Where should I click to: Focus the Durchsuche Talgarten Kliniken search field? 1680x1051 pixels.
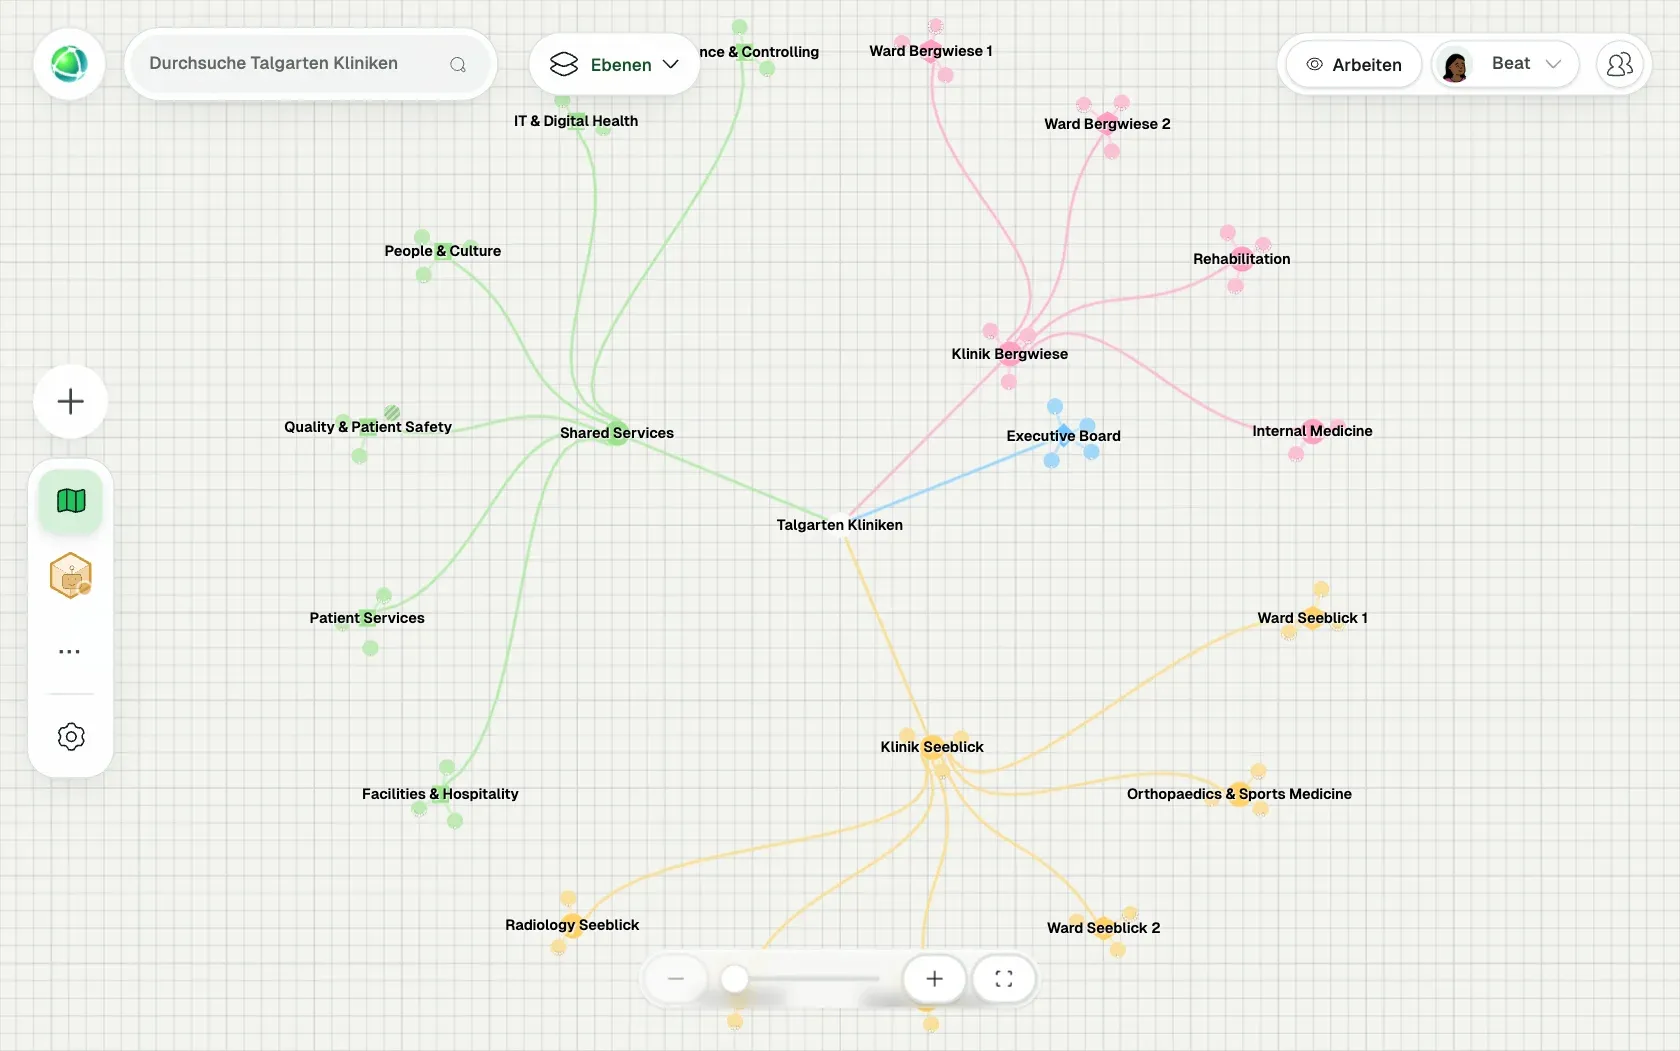(311, 64)
